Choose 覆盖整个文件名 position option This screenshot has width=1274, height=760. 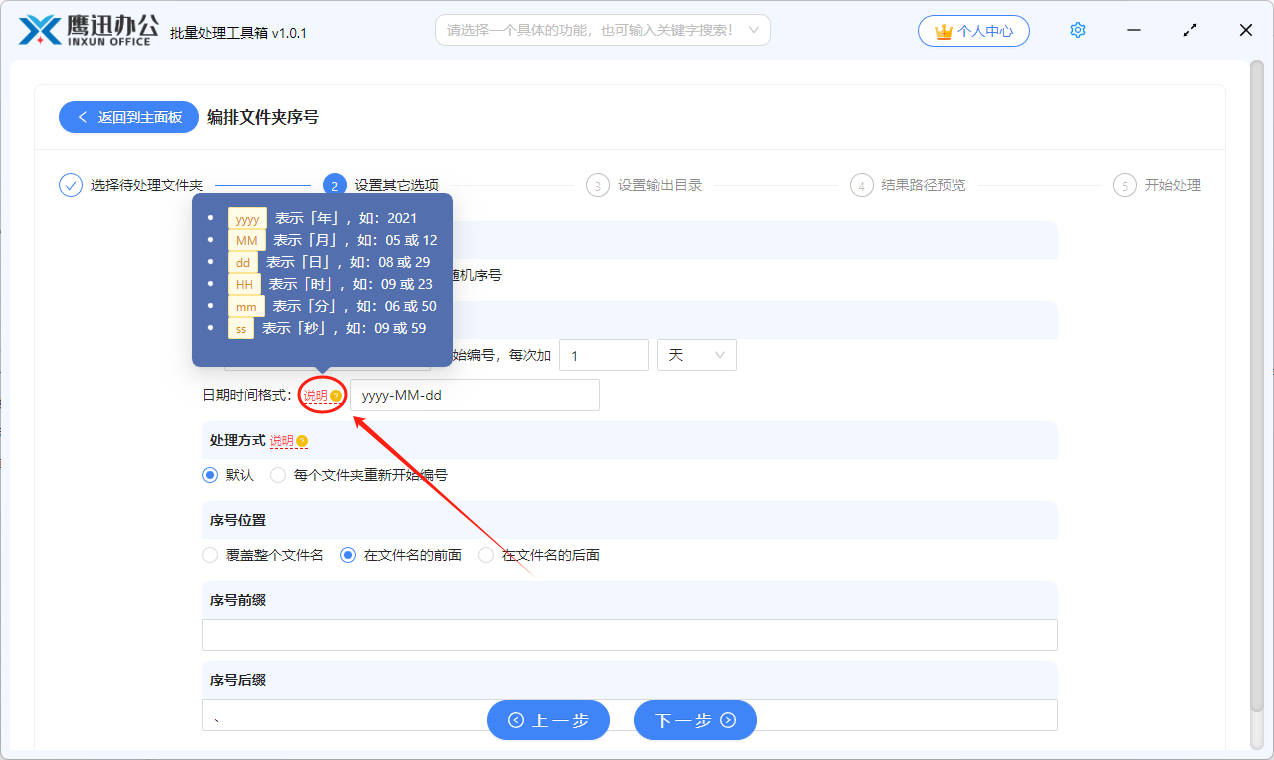(x=210, y=555)
